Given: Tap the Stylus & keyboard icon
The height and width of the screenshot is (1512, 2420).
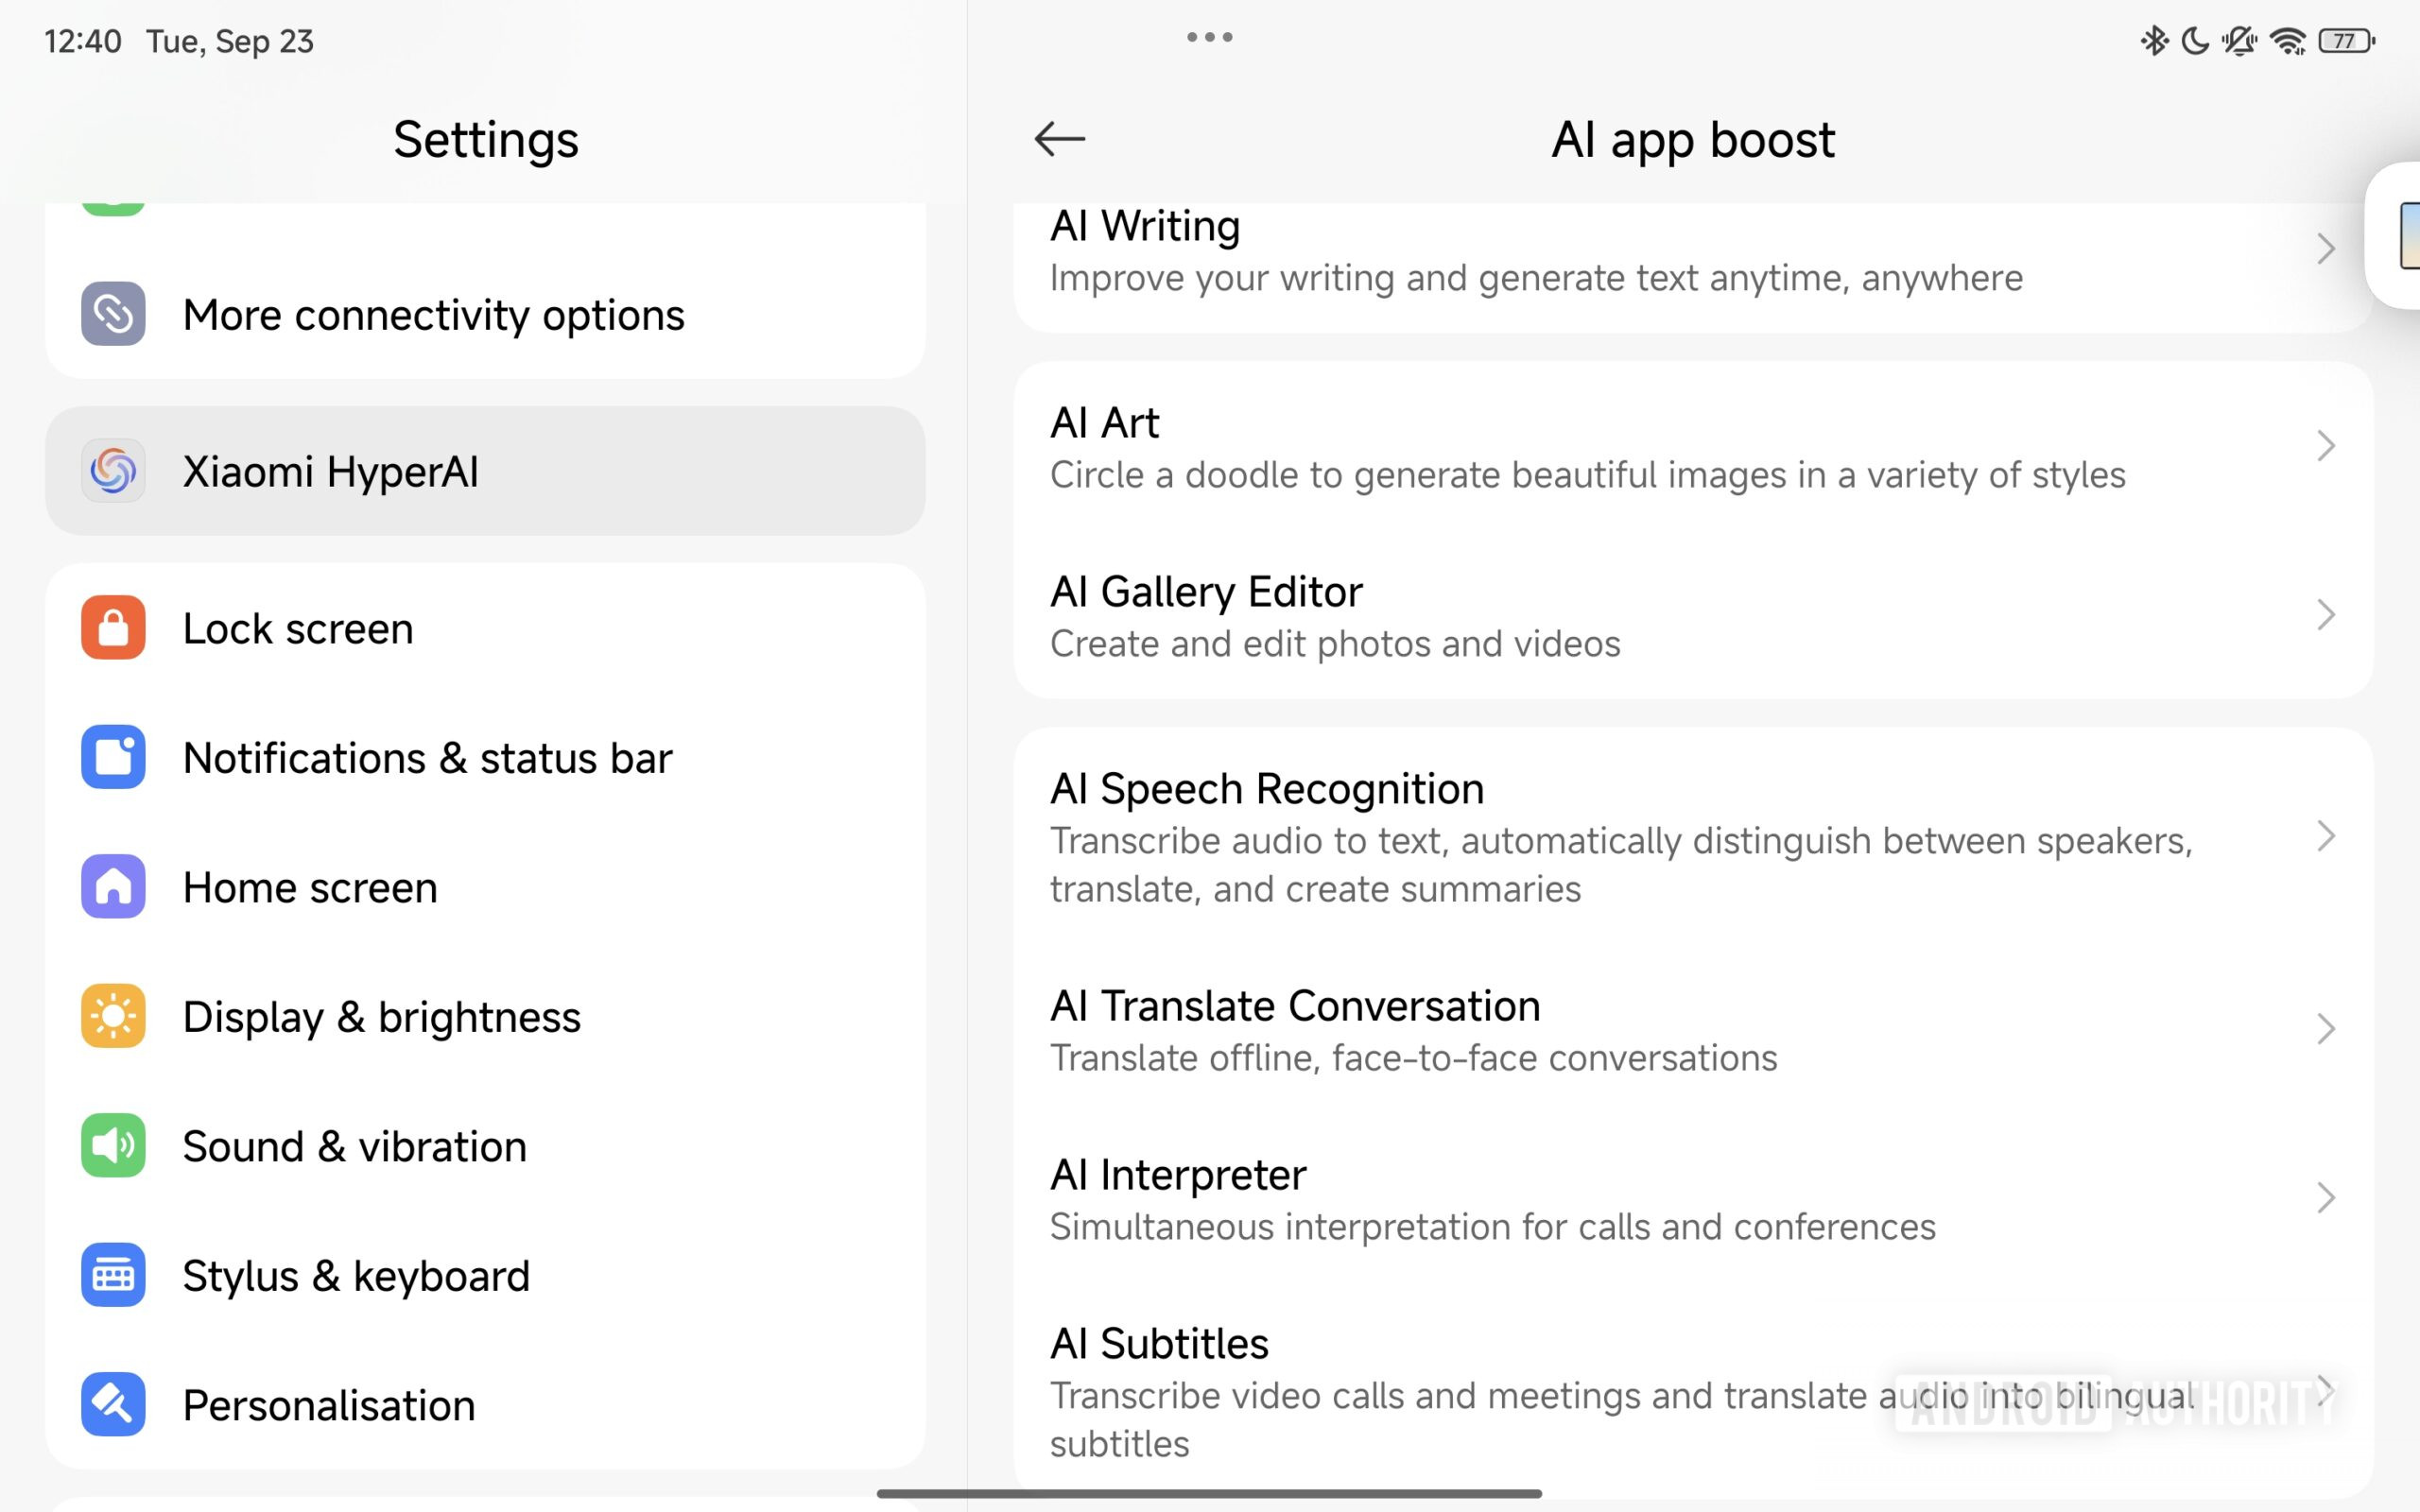Looking at the screenshot, I should coord(113,1275).
